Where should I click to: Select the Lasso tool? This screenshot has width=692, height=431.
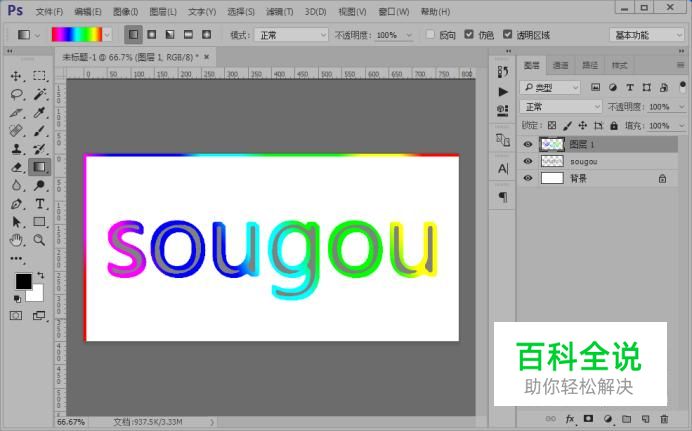(x=16, y=94)
